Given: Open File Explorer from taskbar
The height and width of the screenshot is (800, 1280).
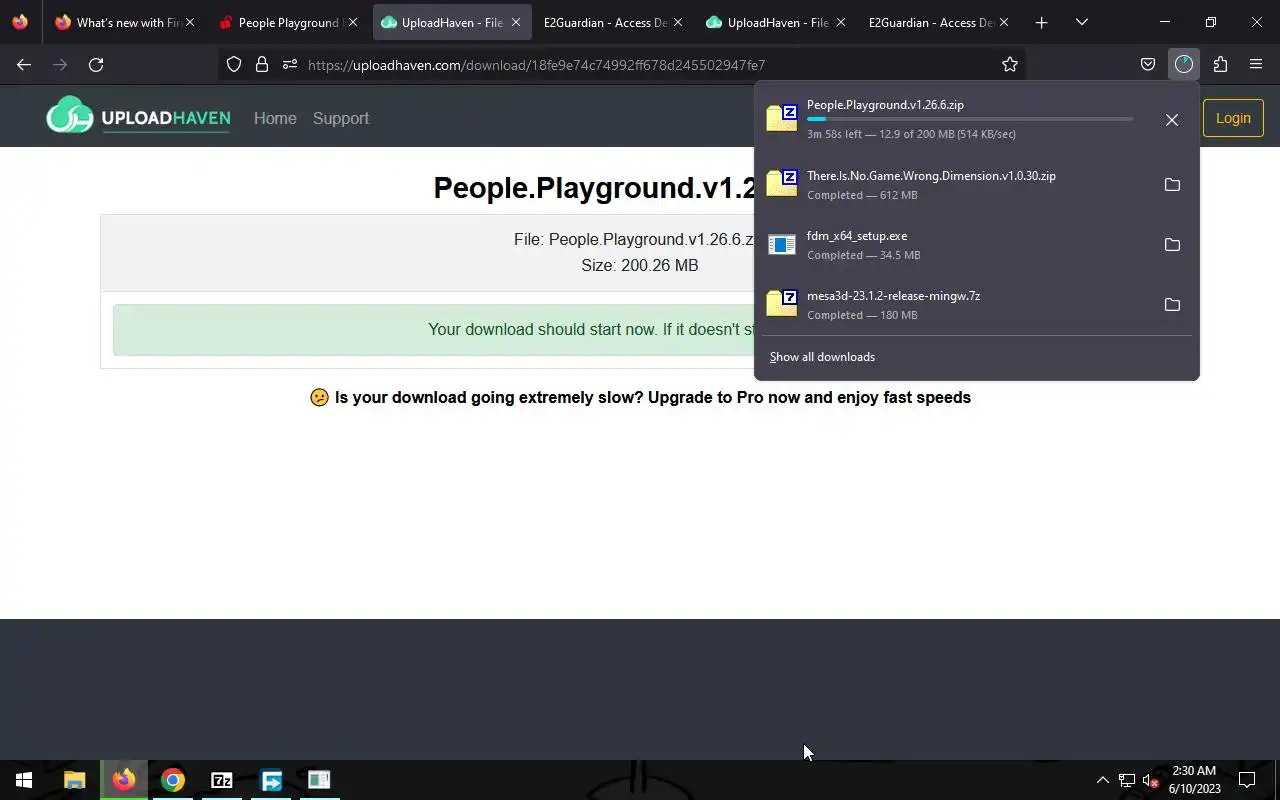Looking at the screenshot, I should point(74,780).
